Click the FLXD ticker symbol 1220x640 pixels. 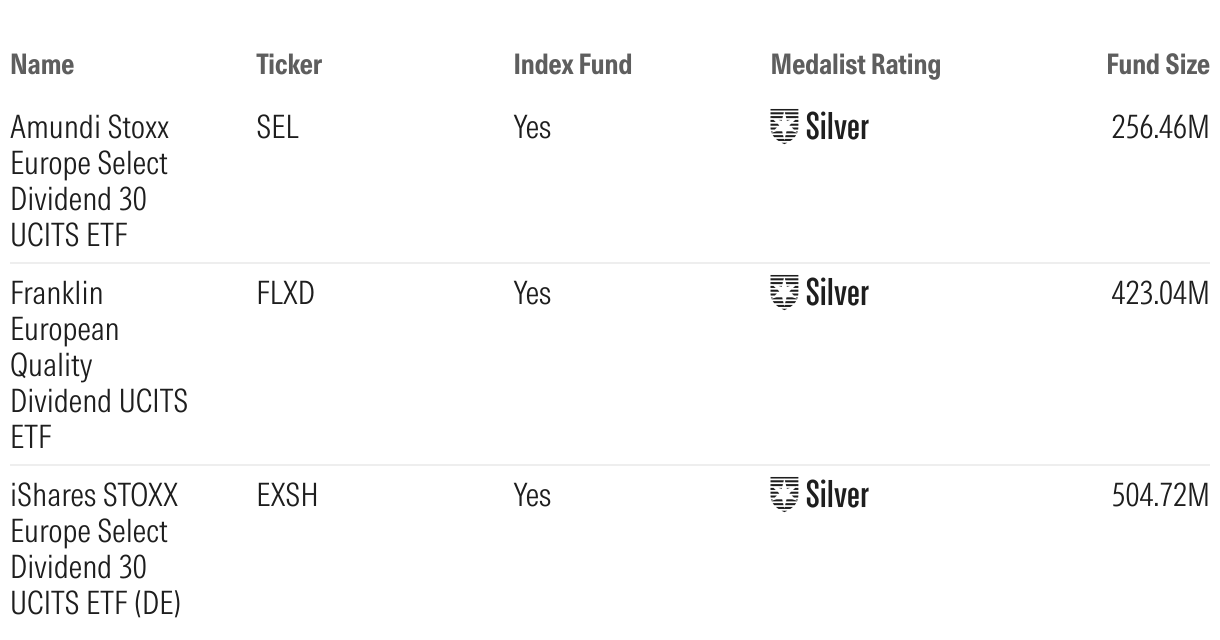coord(285,294)
